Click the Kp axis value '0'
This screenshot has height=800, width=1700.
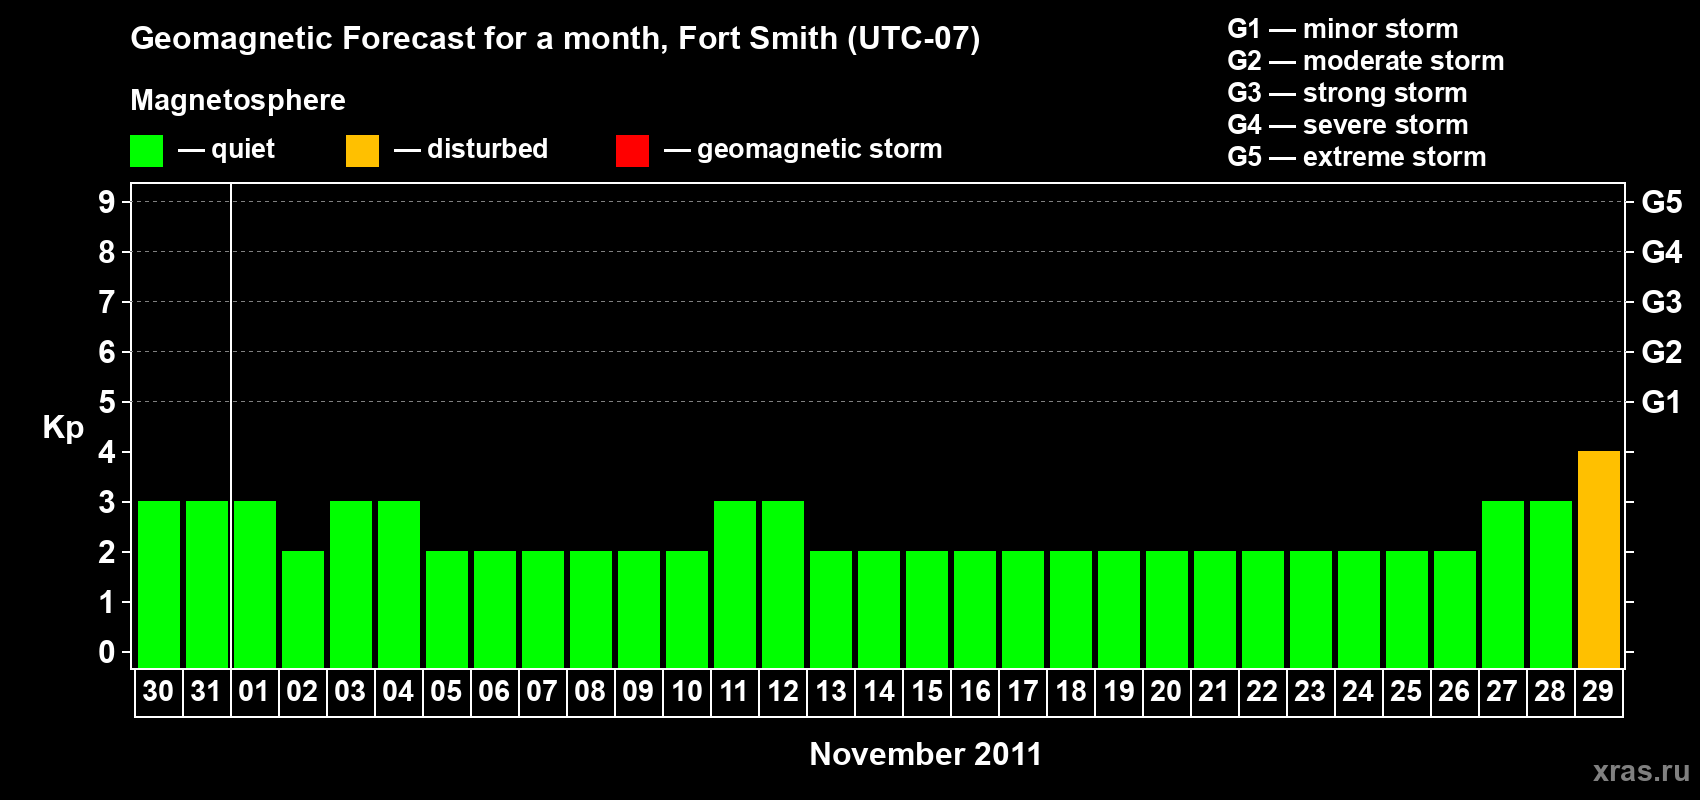pyautogui.click(x=107, y=652)
